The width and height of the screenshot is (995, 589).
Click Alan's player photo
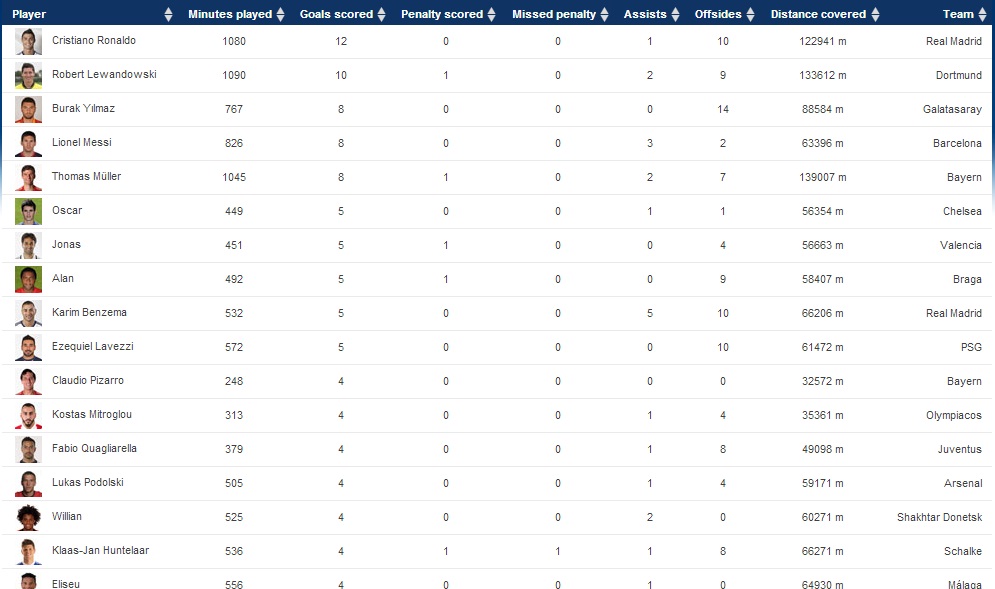point(29,279)
